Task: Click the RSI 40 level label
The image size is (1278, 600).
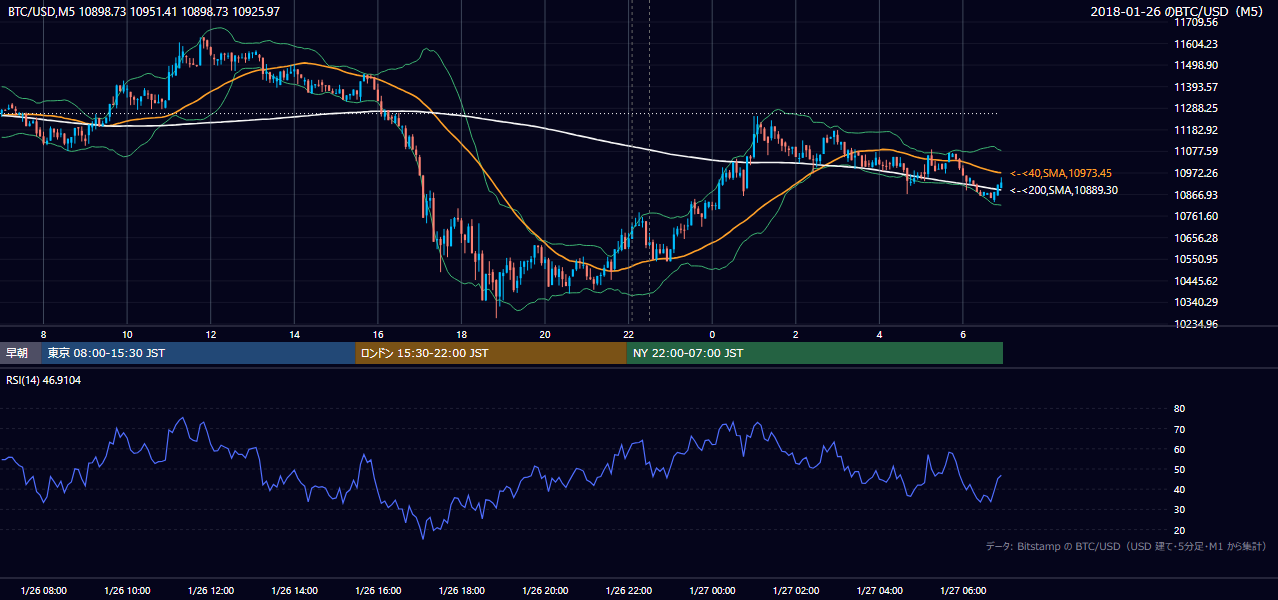Action: 1180,489
